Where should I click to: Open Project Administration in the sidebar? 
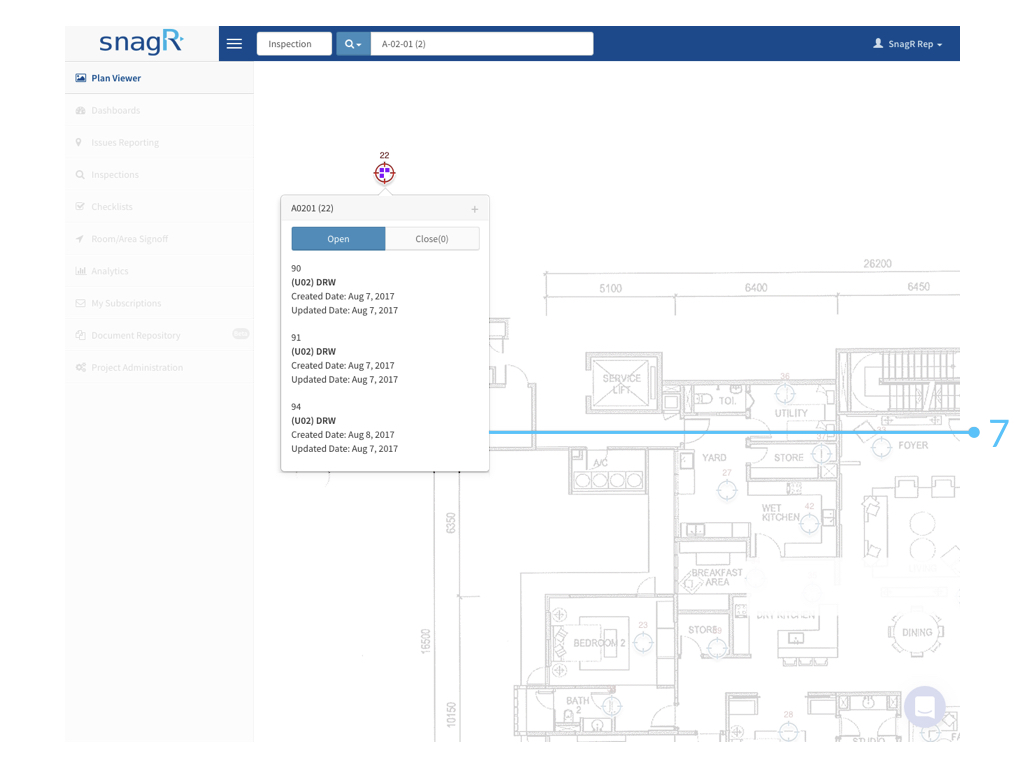pyautogui.click(x=159, y=367)
